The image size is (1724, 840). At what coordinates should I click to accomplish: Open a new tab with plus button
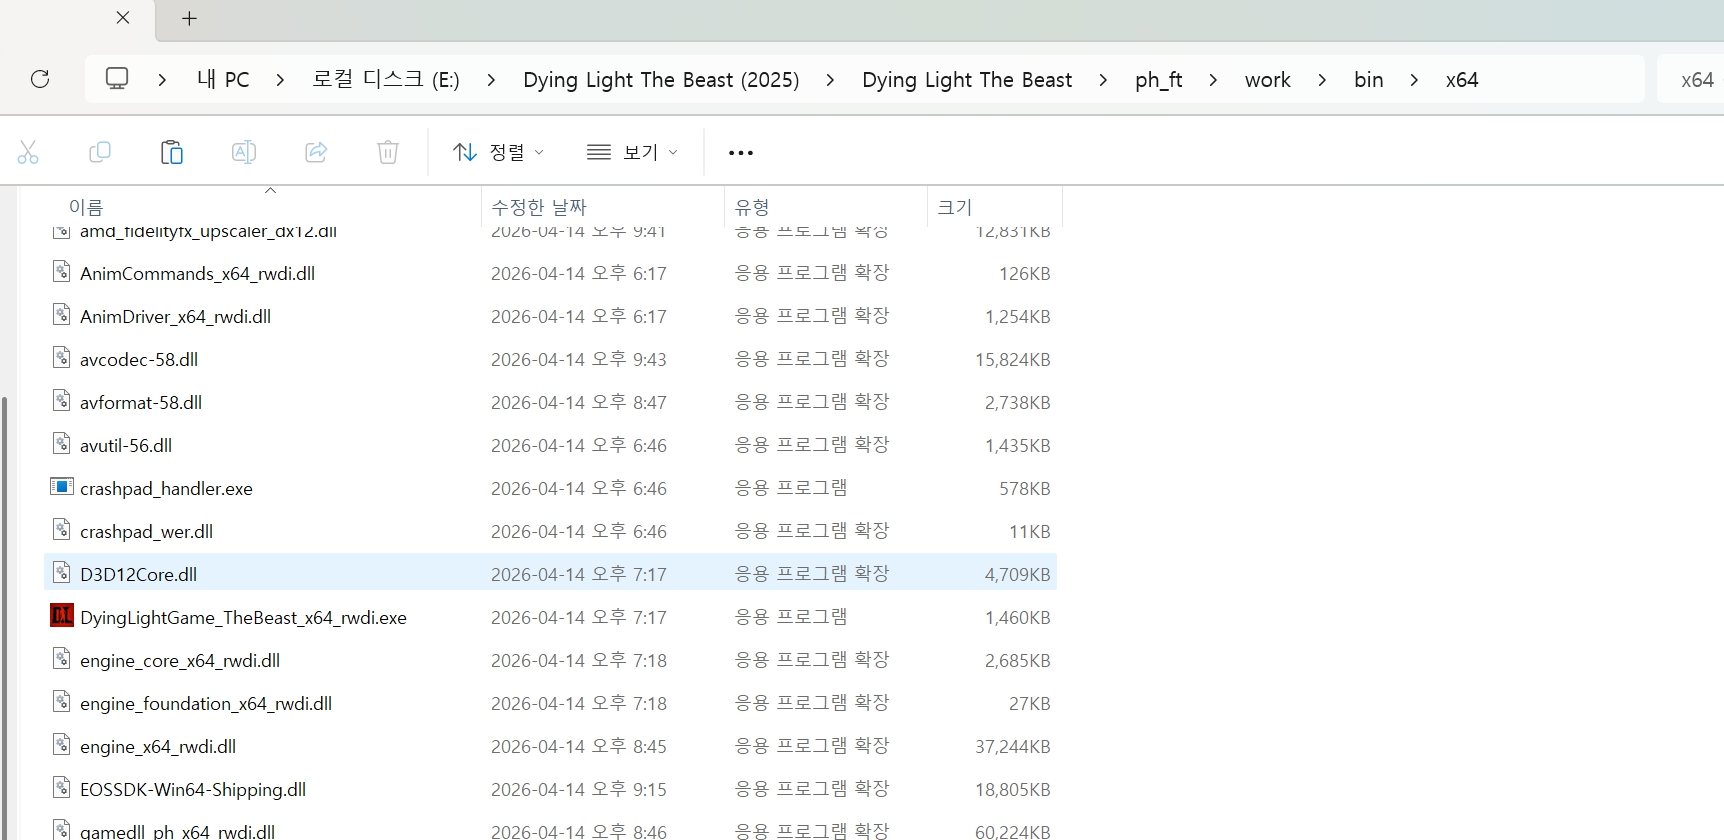pos(189,18)
